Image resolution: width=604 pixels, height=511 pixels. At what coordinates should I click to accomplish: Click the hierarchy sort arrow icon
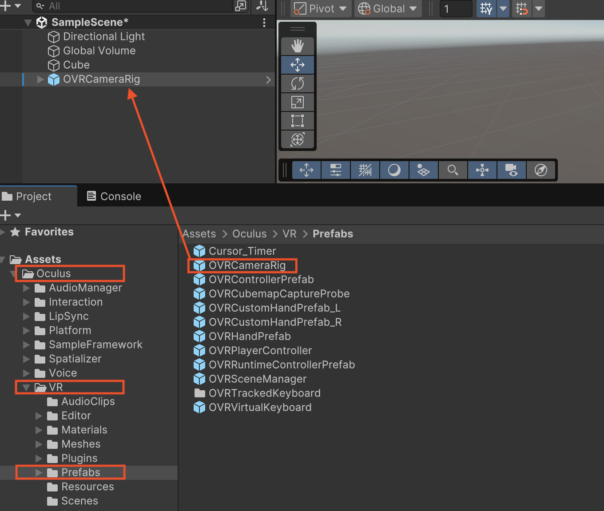[x=262, y=6]
